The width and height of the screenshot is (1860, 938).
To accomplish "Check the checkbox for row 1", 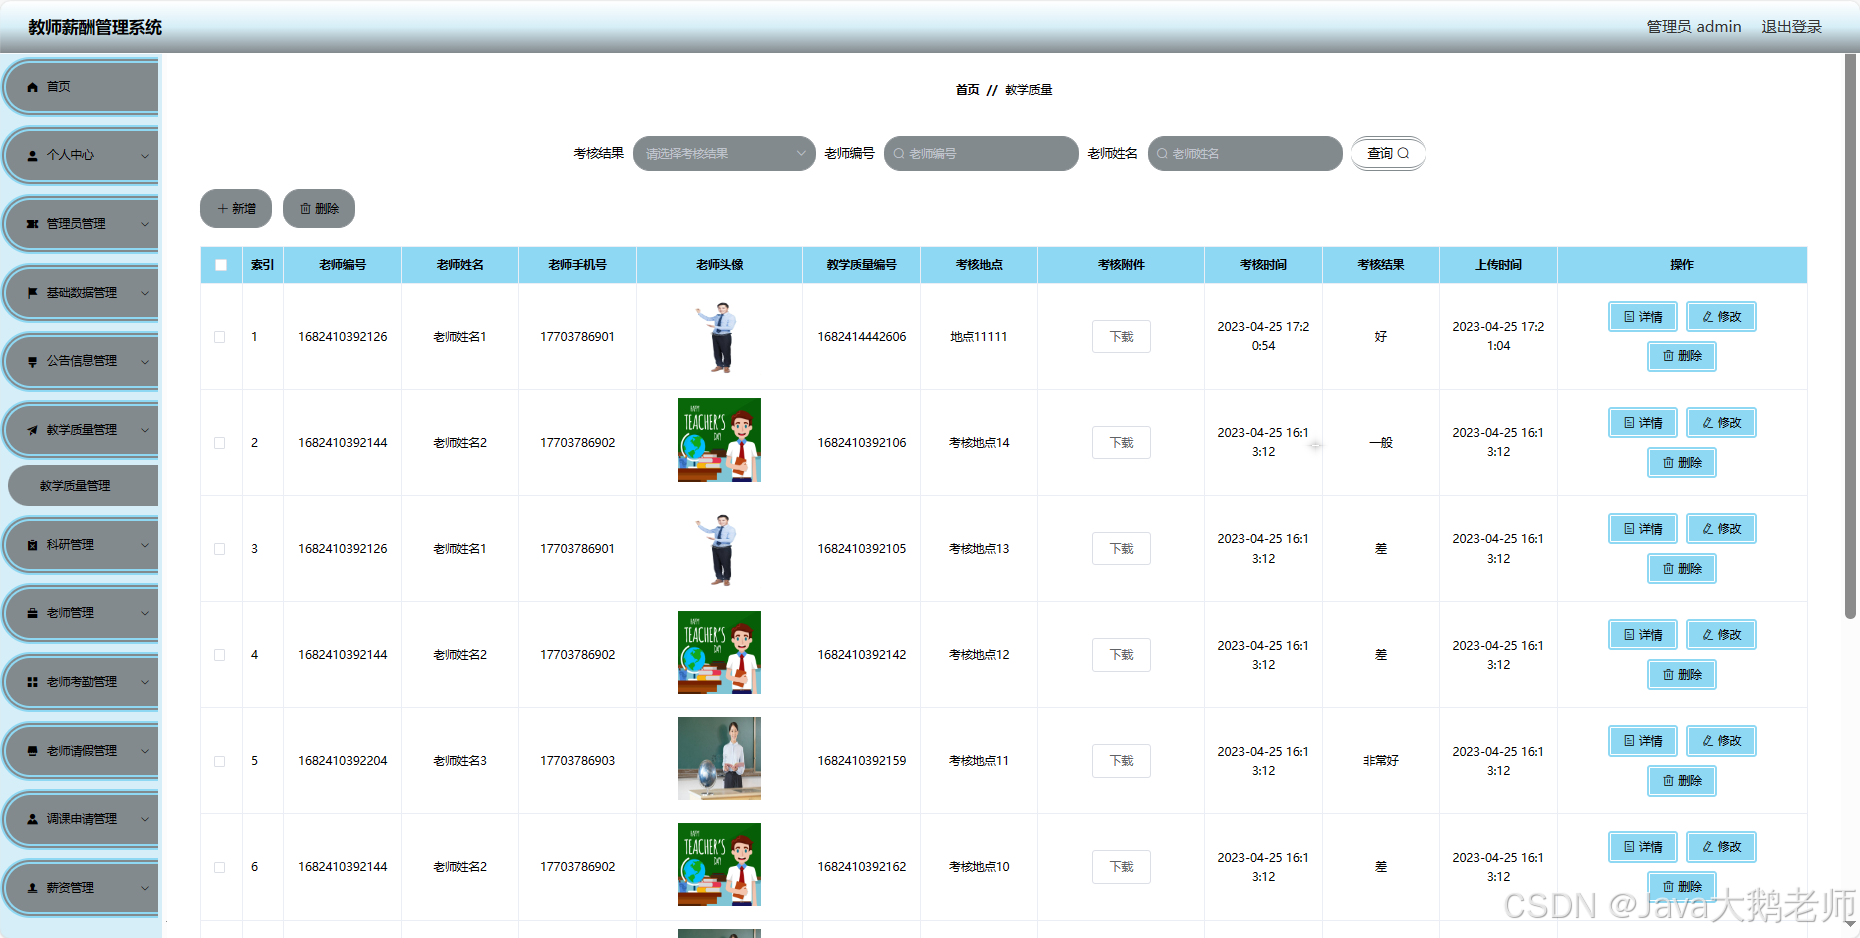I will click(x=220, y=337).
